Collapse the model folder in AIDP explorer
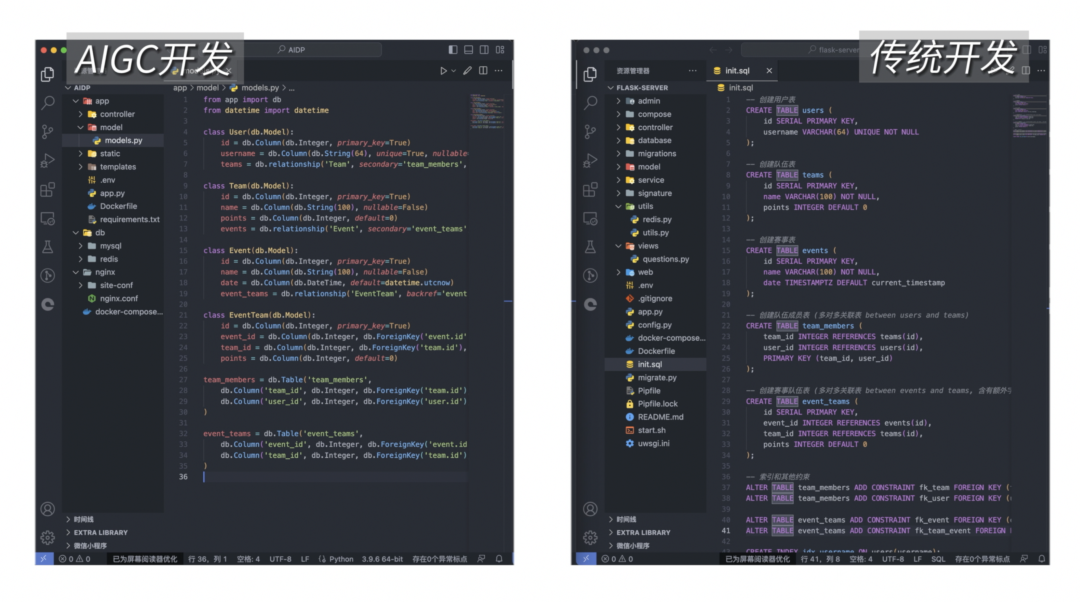The image size is (1080, 602). click(81, 127)
